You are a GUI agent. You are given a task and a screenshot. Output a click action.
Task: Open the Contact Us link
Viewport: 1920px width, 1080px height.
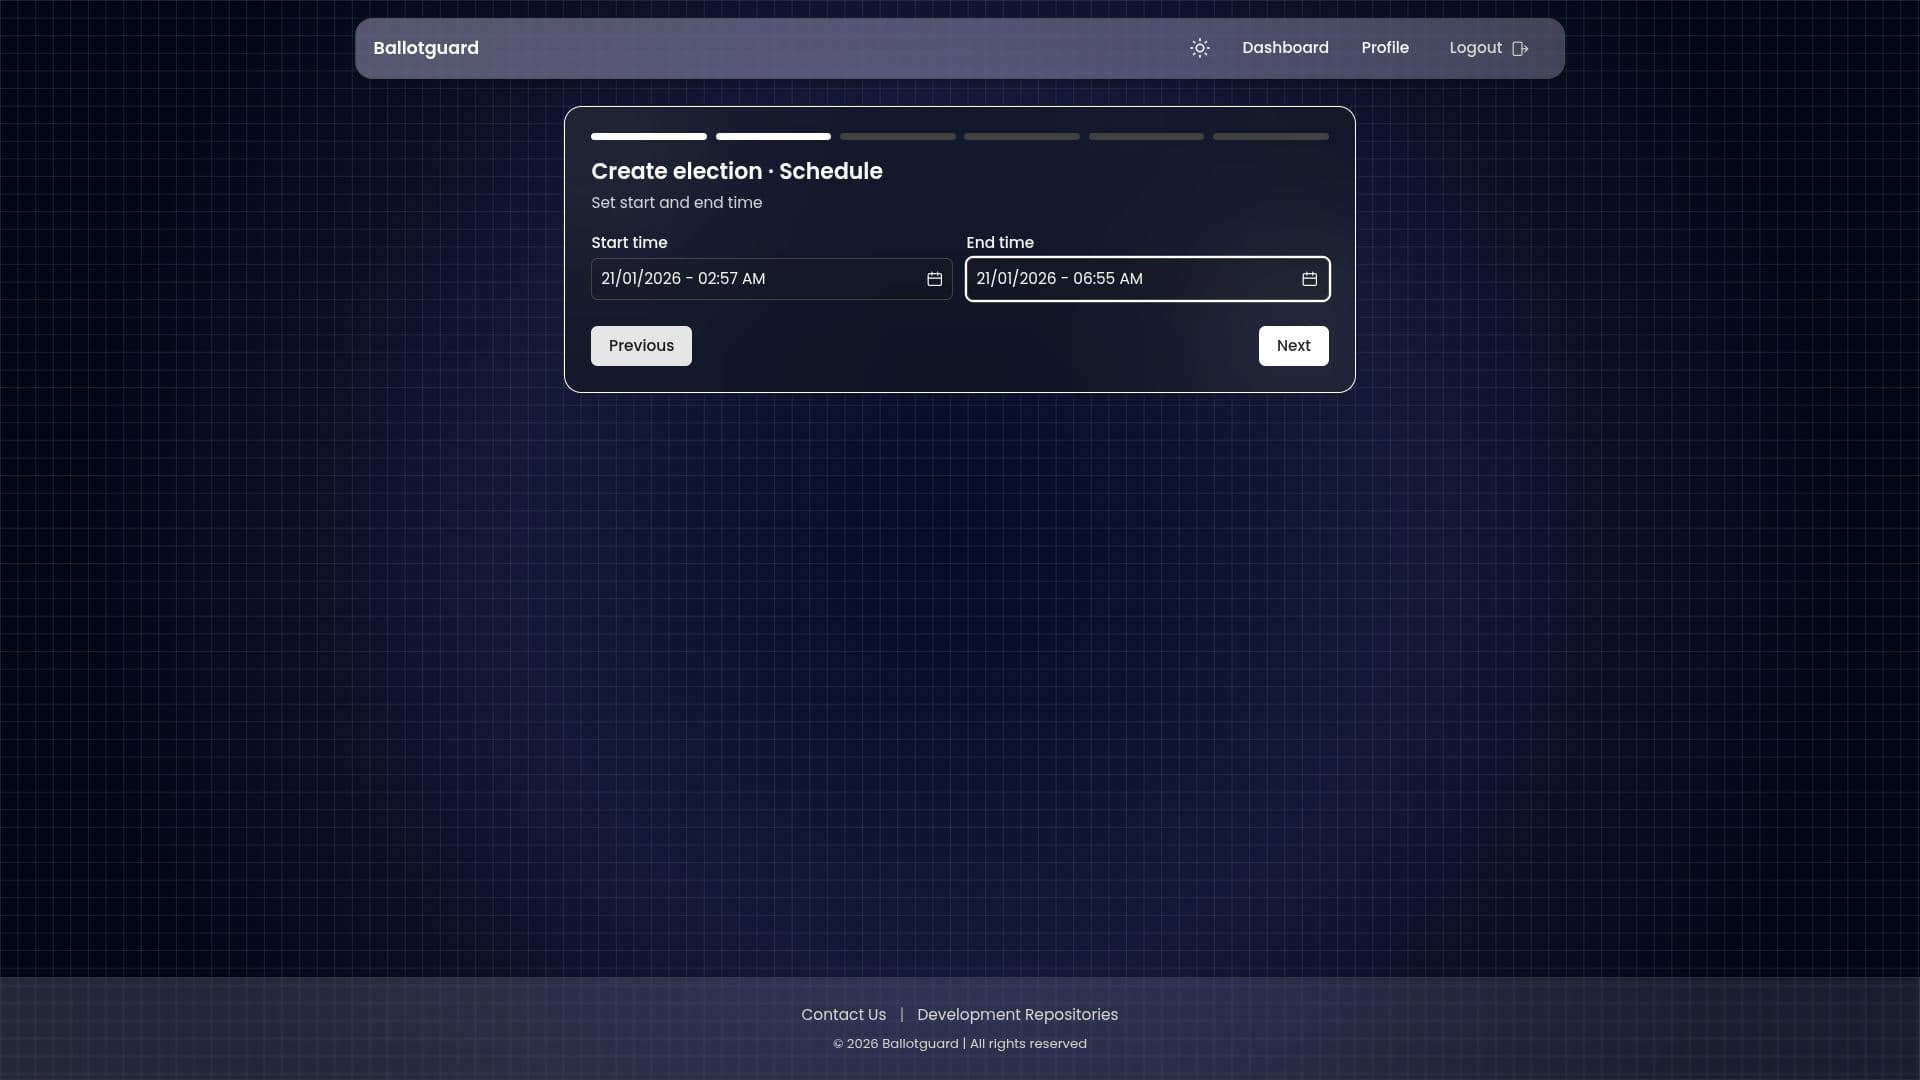point(843,1014)
